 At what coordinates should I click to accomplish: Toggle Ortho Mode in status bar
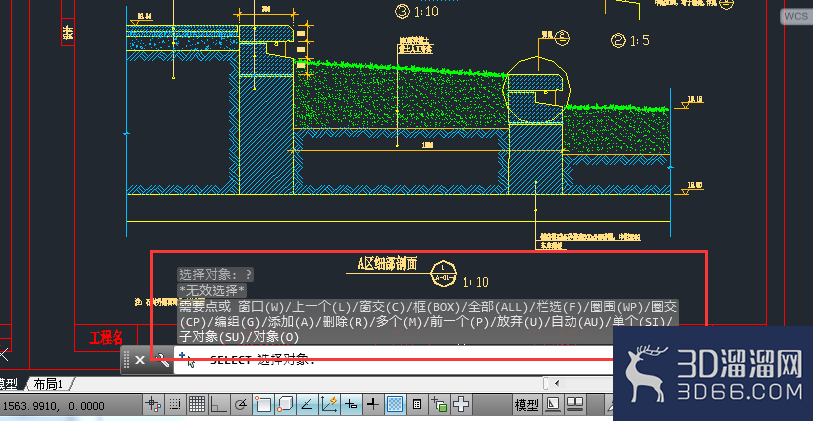click(218, 404)
